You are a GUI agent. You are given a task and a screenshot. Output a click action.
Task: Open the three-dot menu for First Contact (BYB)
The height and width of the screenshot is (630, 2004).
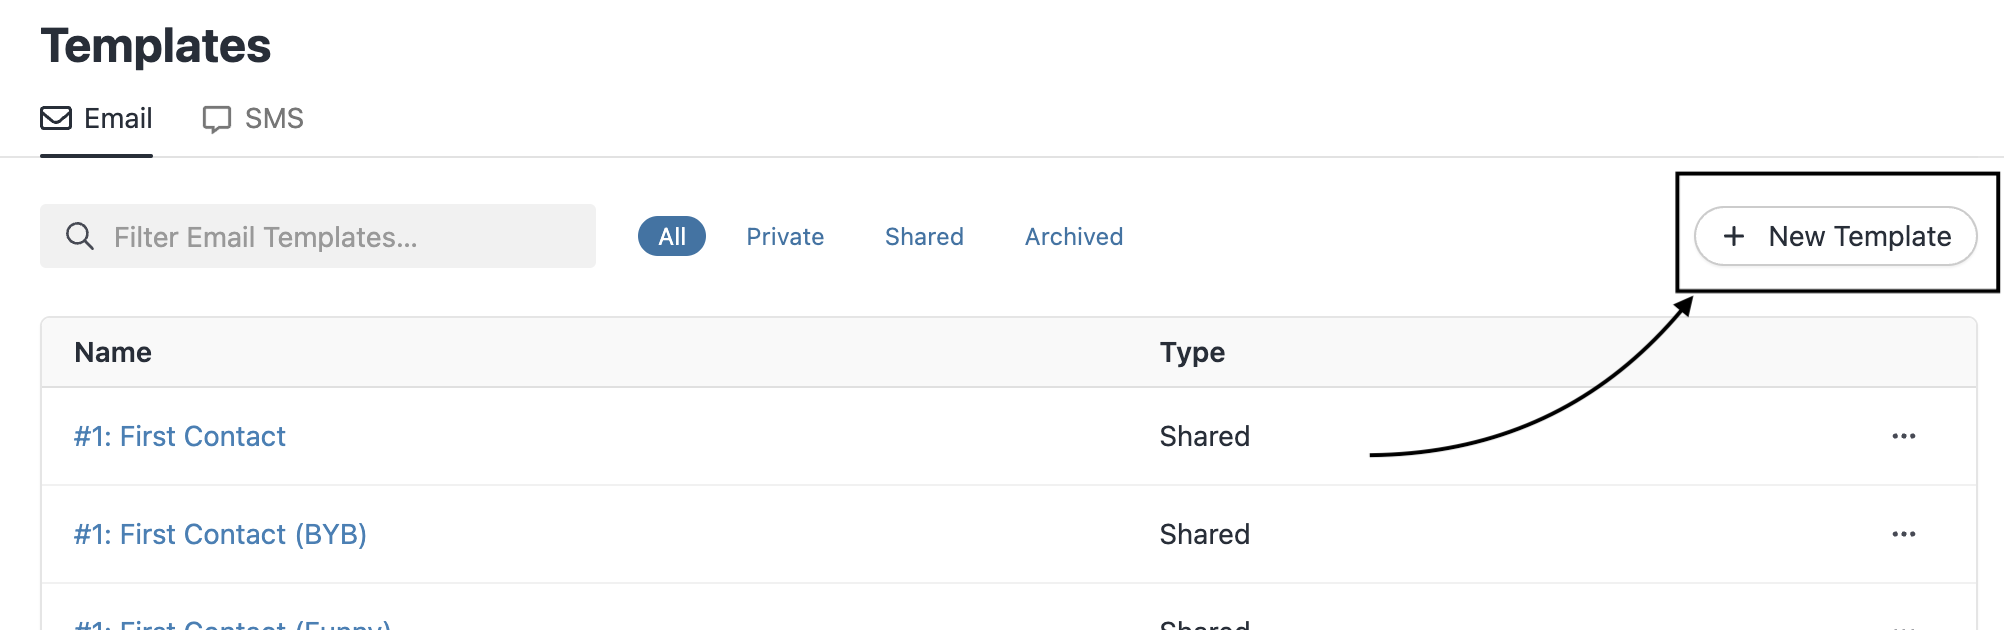pyautogui.click(x=1903, y=534)
